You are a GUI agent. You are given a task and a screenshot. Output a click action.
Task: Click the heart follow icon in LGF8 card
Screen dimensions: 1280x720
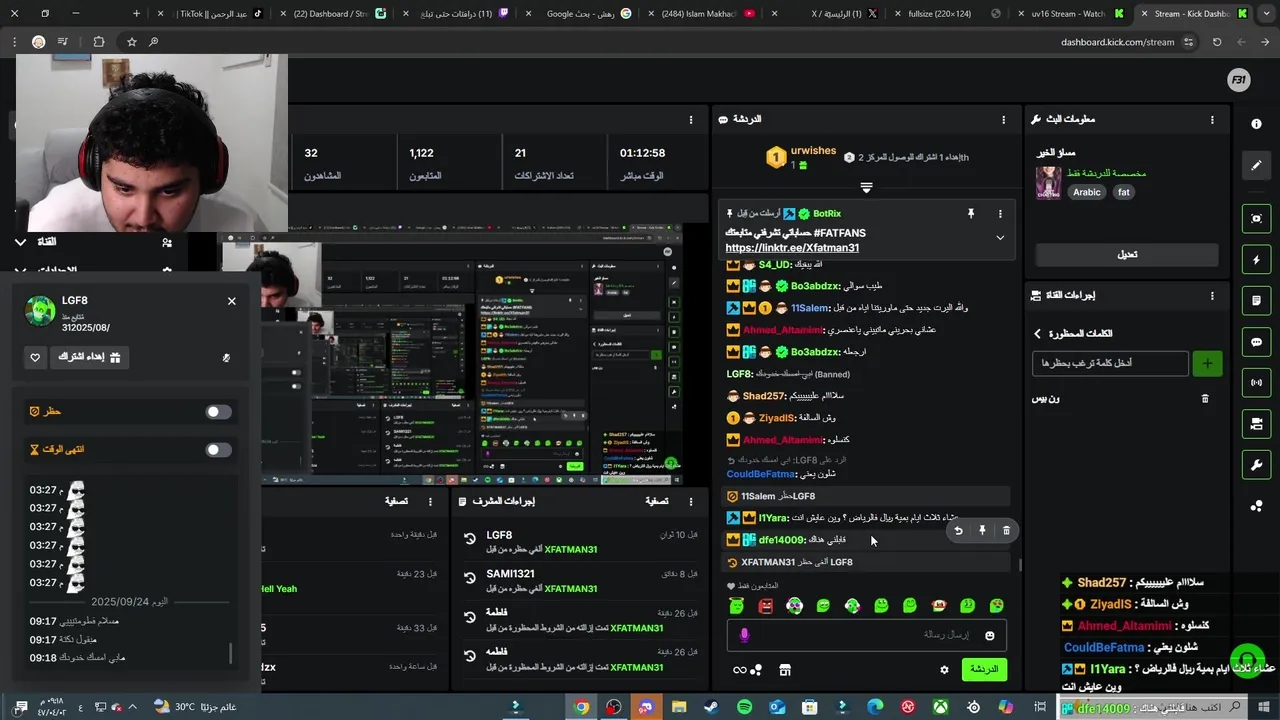[x=35, y=357]
